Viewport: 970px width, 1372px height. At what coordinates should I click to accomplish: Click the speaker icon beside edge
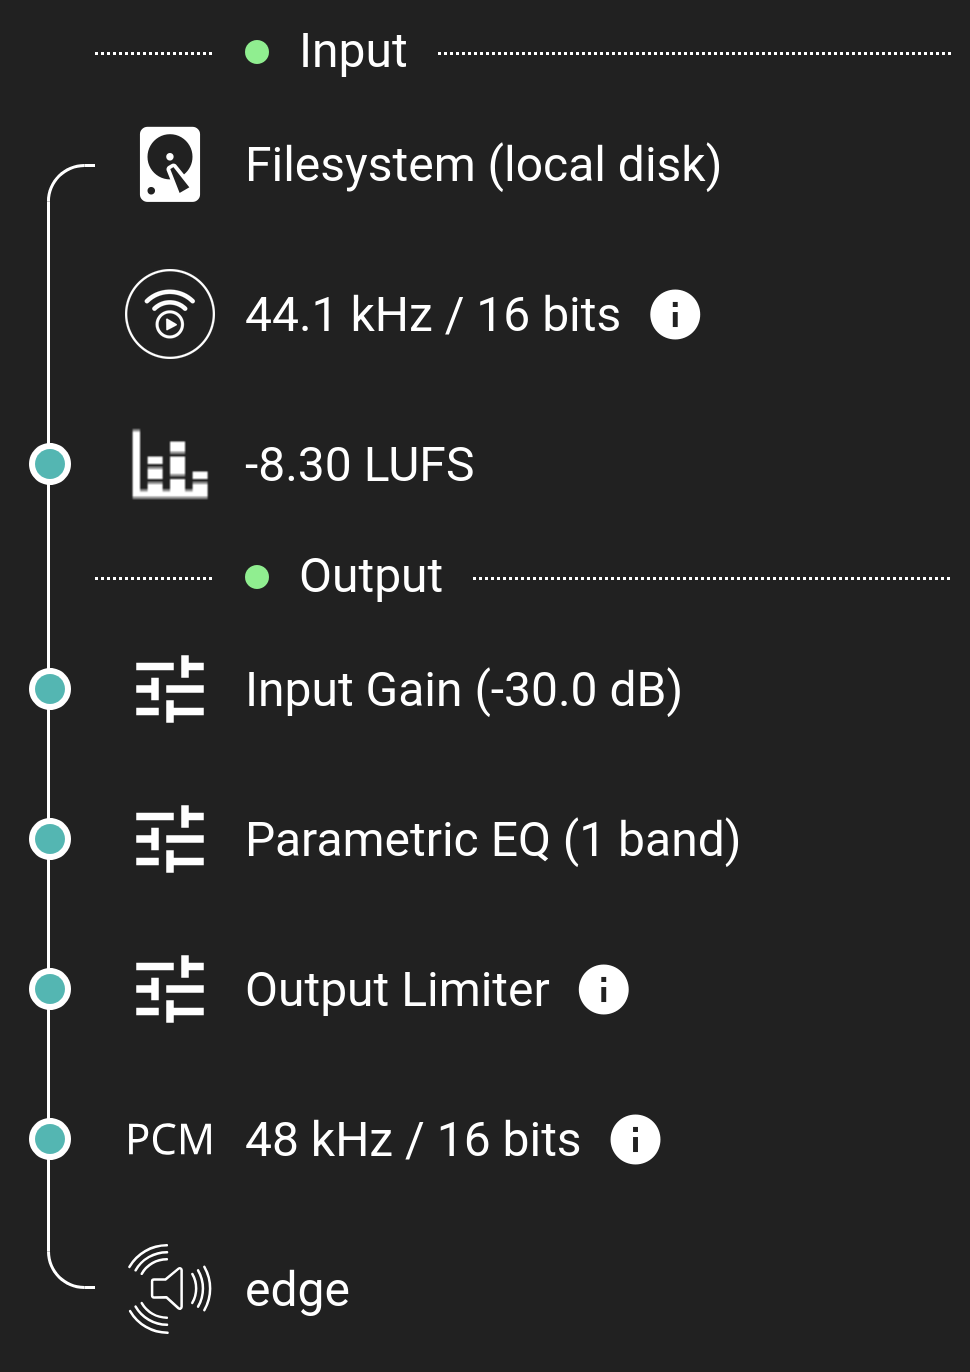[x=170, y=1289]
